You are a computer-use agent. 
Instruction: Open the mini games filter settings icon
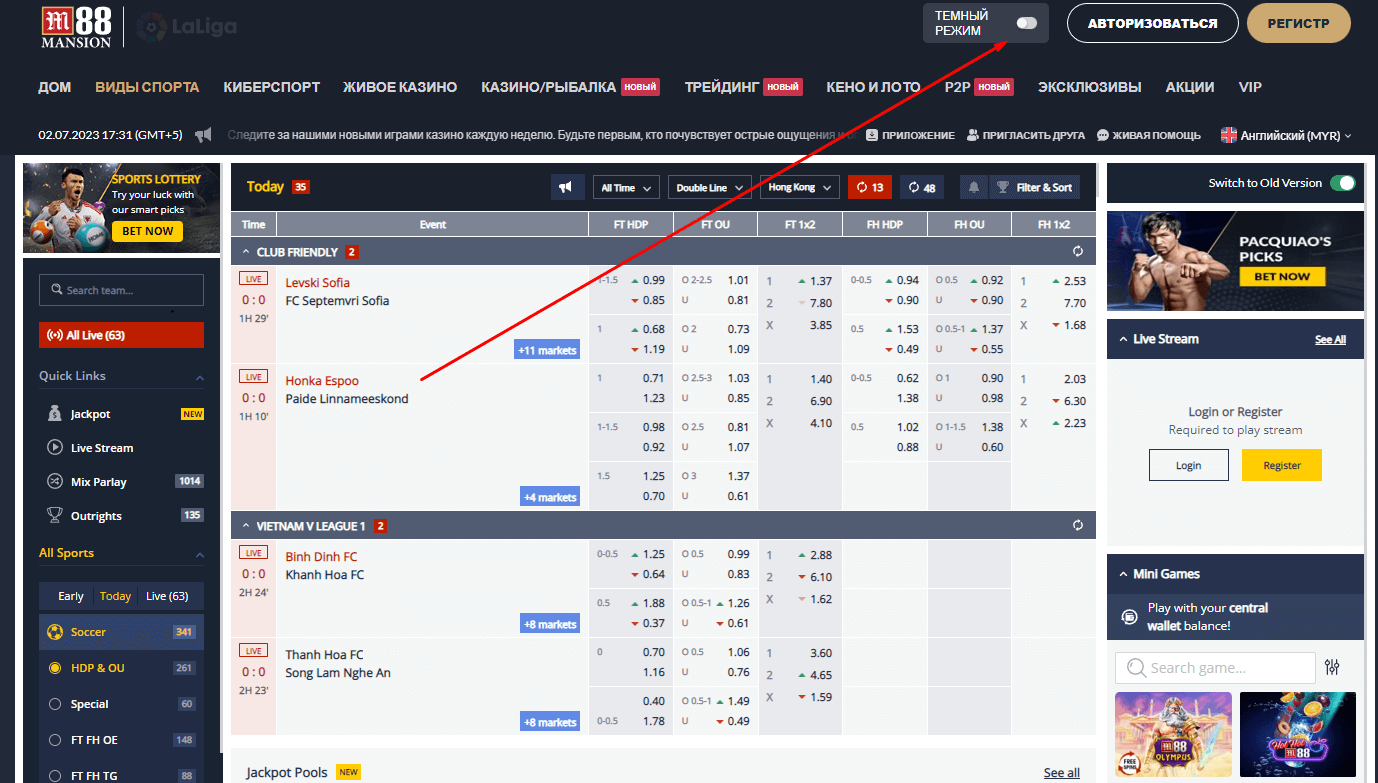pyautogui.click(x=1332, y=667)
